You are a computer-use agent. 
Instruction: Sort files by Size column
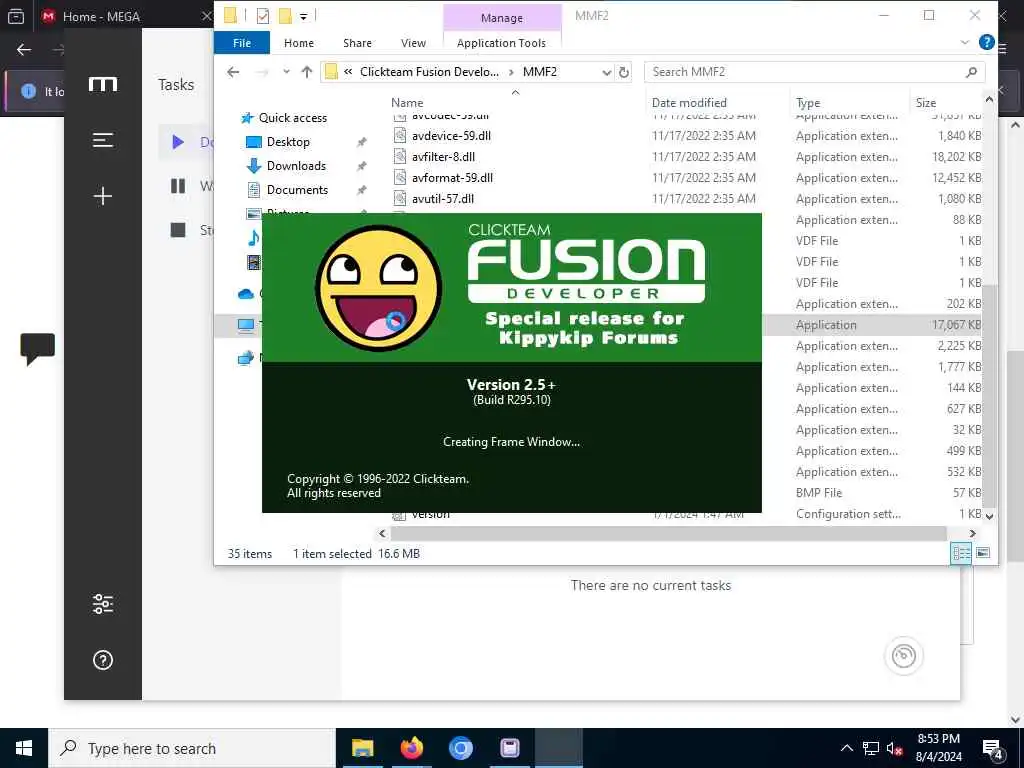(x=925, y=103)
